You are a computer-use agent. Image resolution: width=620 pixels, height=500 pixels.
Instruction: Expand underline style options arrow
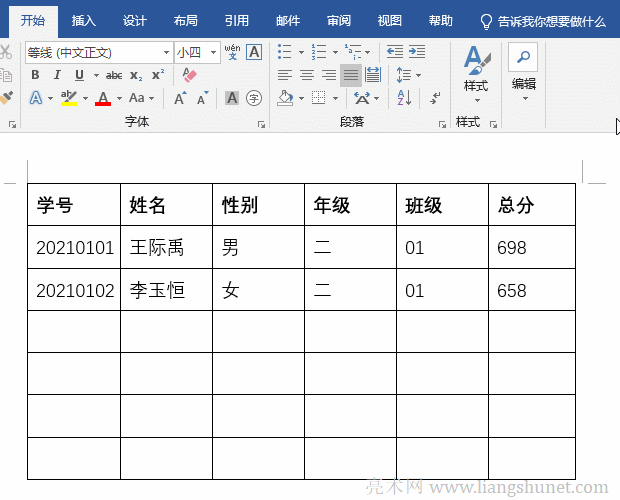[96, 75]
